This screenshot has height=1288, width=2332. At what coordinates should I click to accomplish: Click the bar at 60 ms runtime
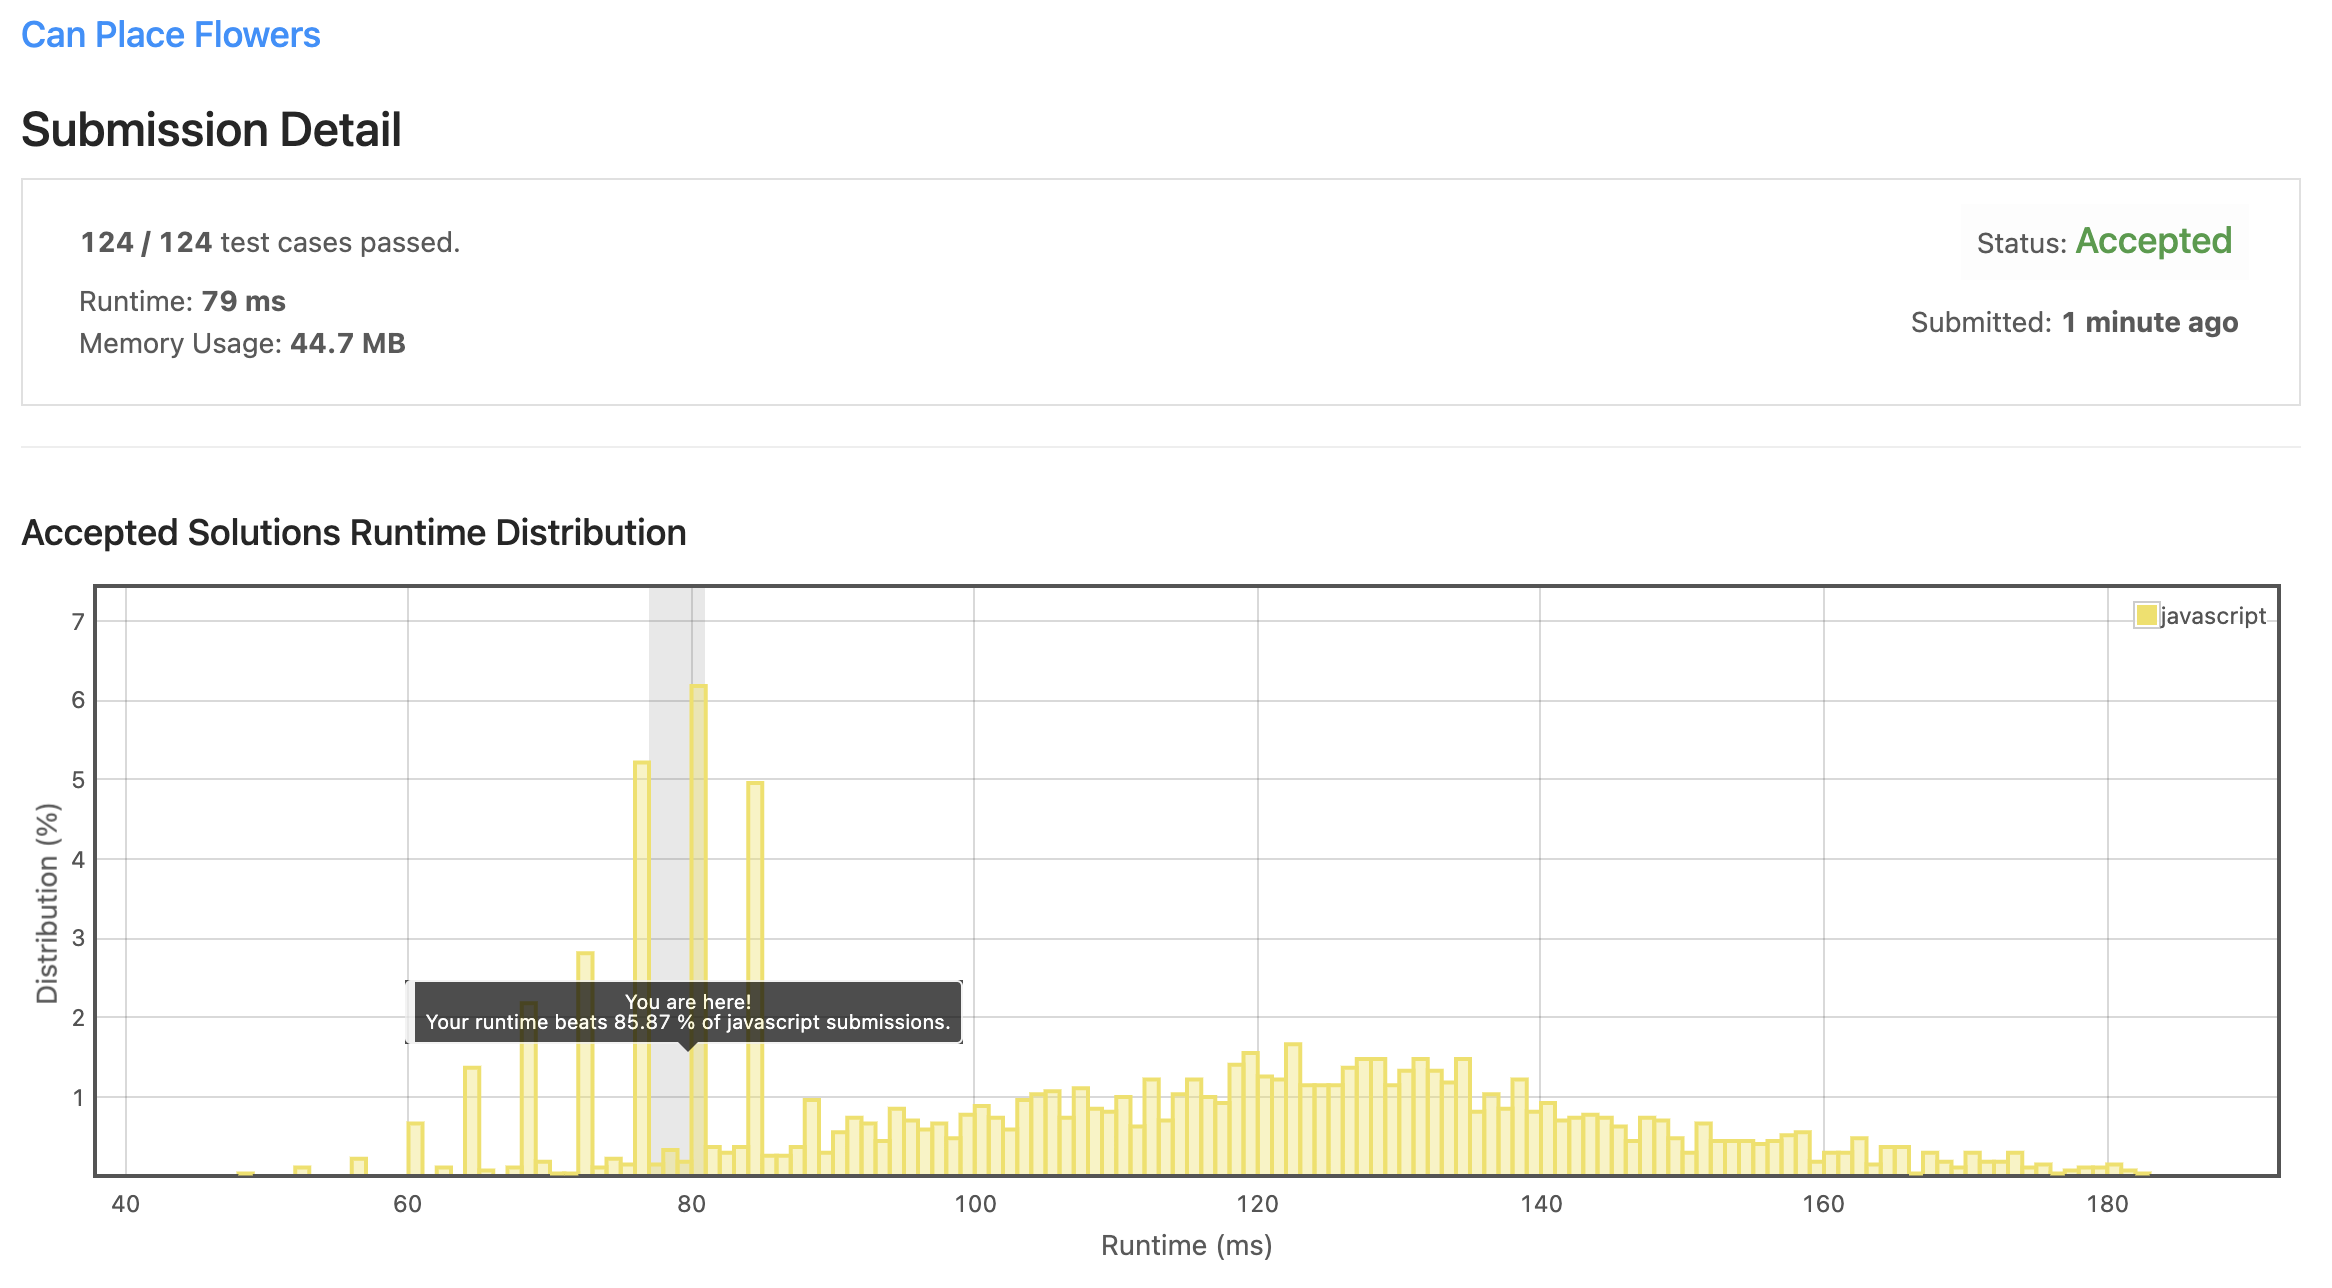pos(415,1150)
